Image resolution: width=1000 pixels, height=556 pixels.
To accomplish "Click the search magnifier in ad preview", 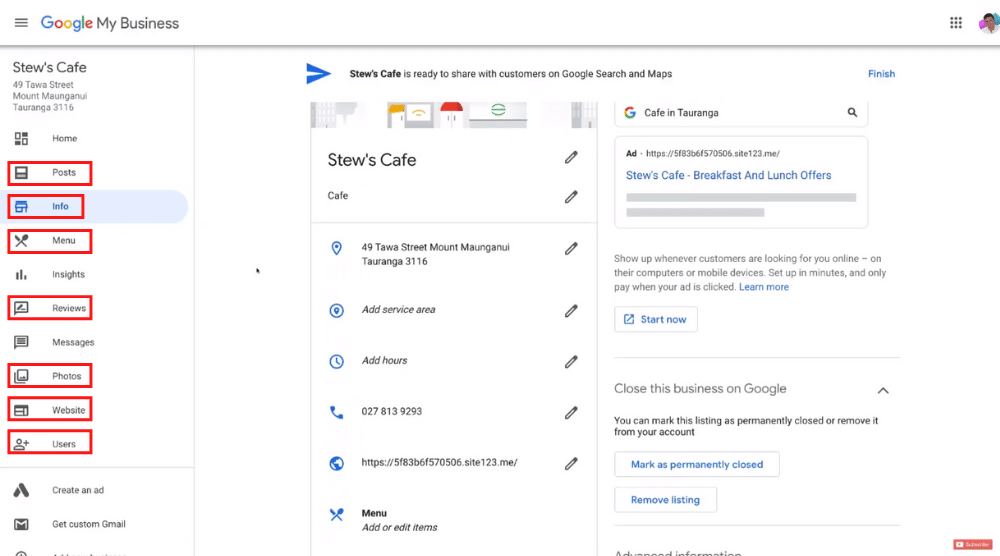I will (852, 112).
